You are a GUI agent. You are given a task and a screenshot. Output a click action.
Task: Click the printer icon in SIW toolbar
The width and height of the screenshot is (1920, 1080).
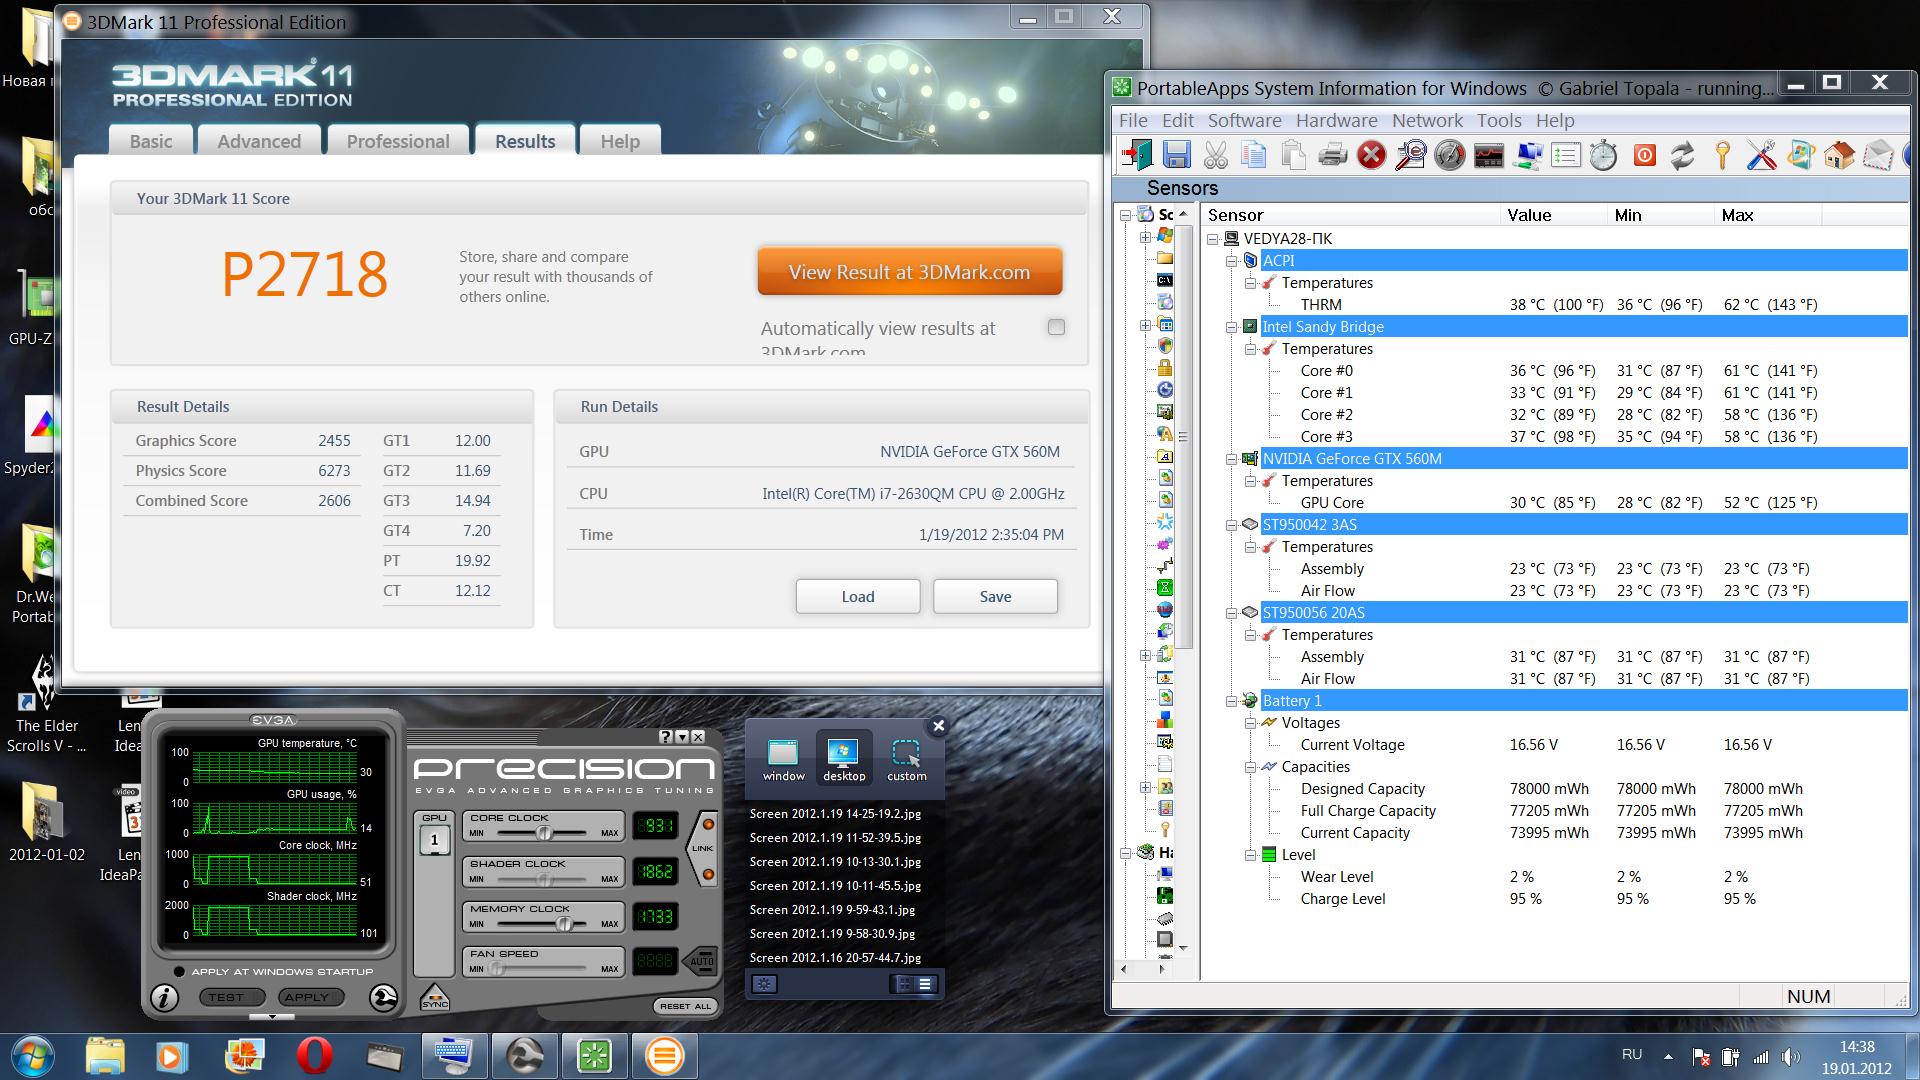[x=1332, y=155]
